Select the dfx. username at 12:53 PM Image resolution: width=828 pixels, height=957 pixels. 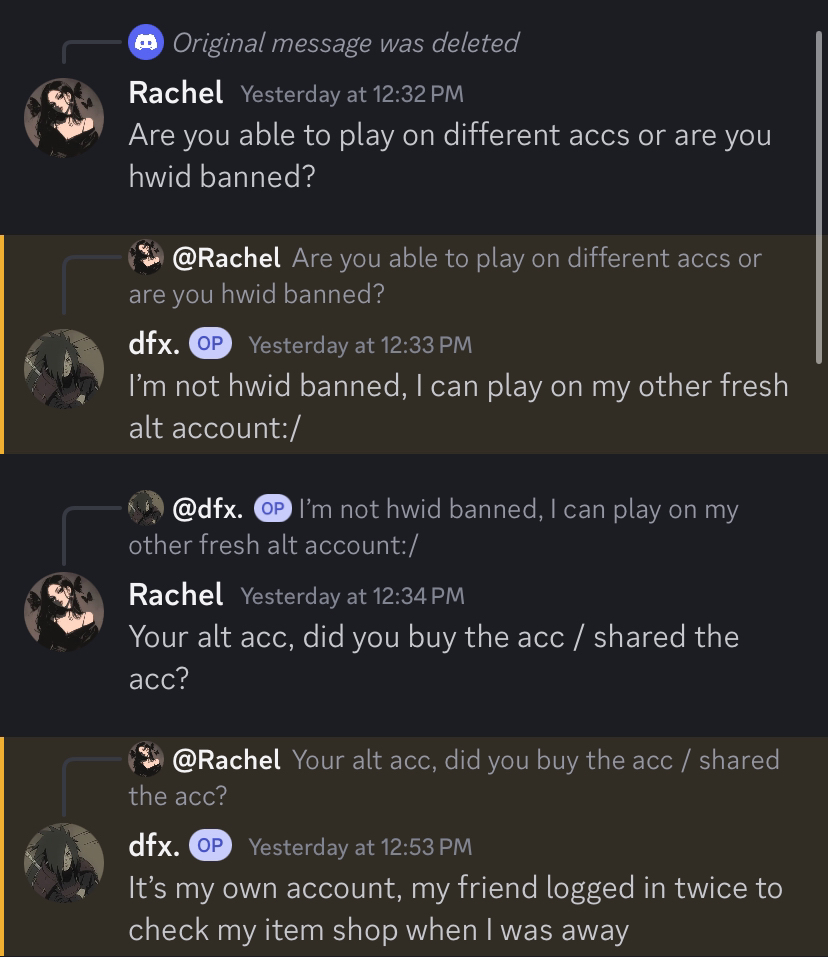(154, 846)
